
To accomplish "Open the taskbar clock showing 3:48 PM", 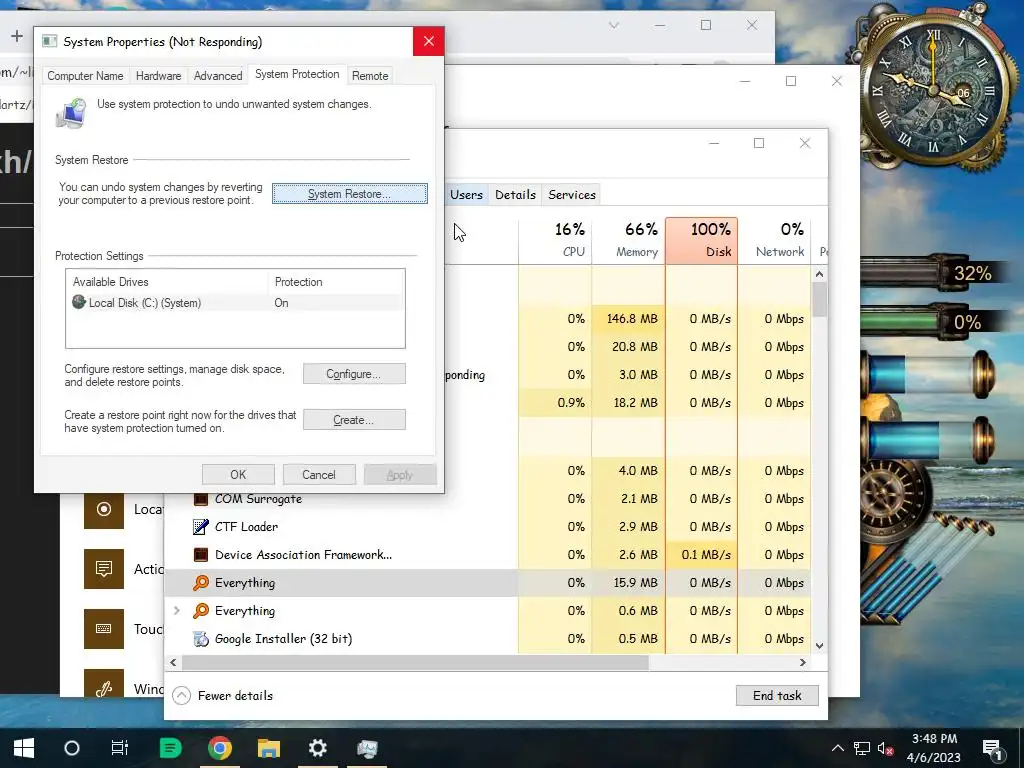I will coord(934,748).
